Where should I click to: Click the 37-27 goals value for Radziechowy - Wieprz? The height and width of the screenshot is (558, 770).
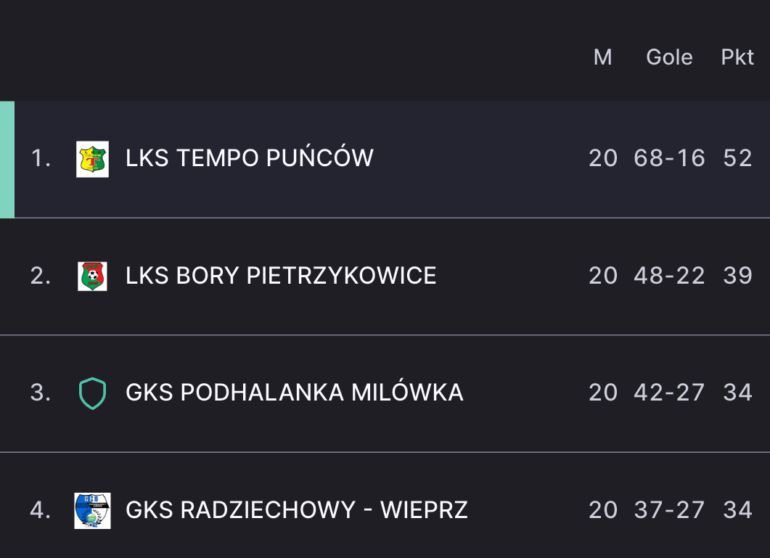pos(669,510)
